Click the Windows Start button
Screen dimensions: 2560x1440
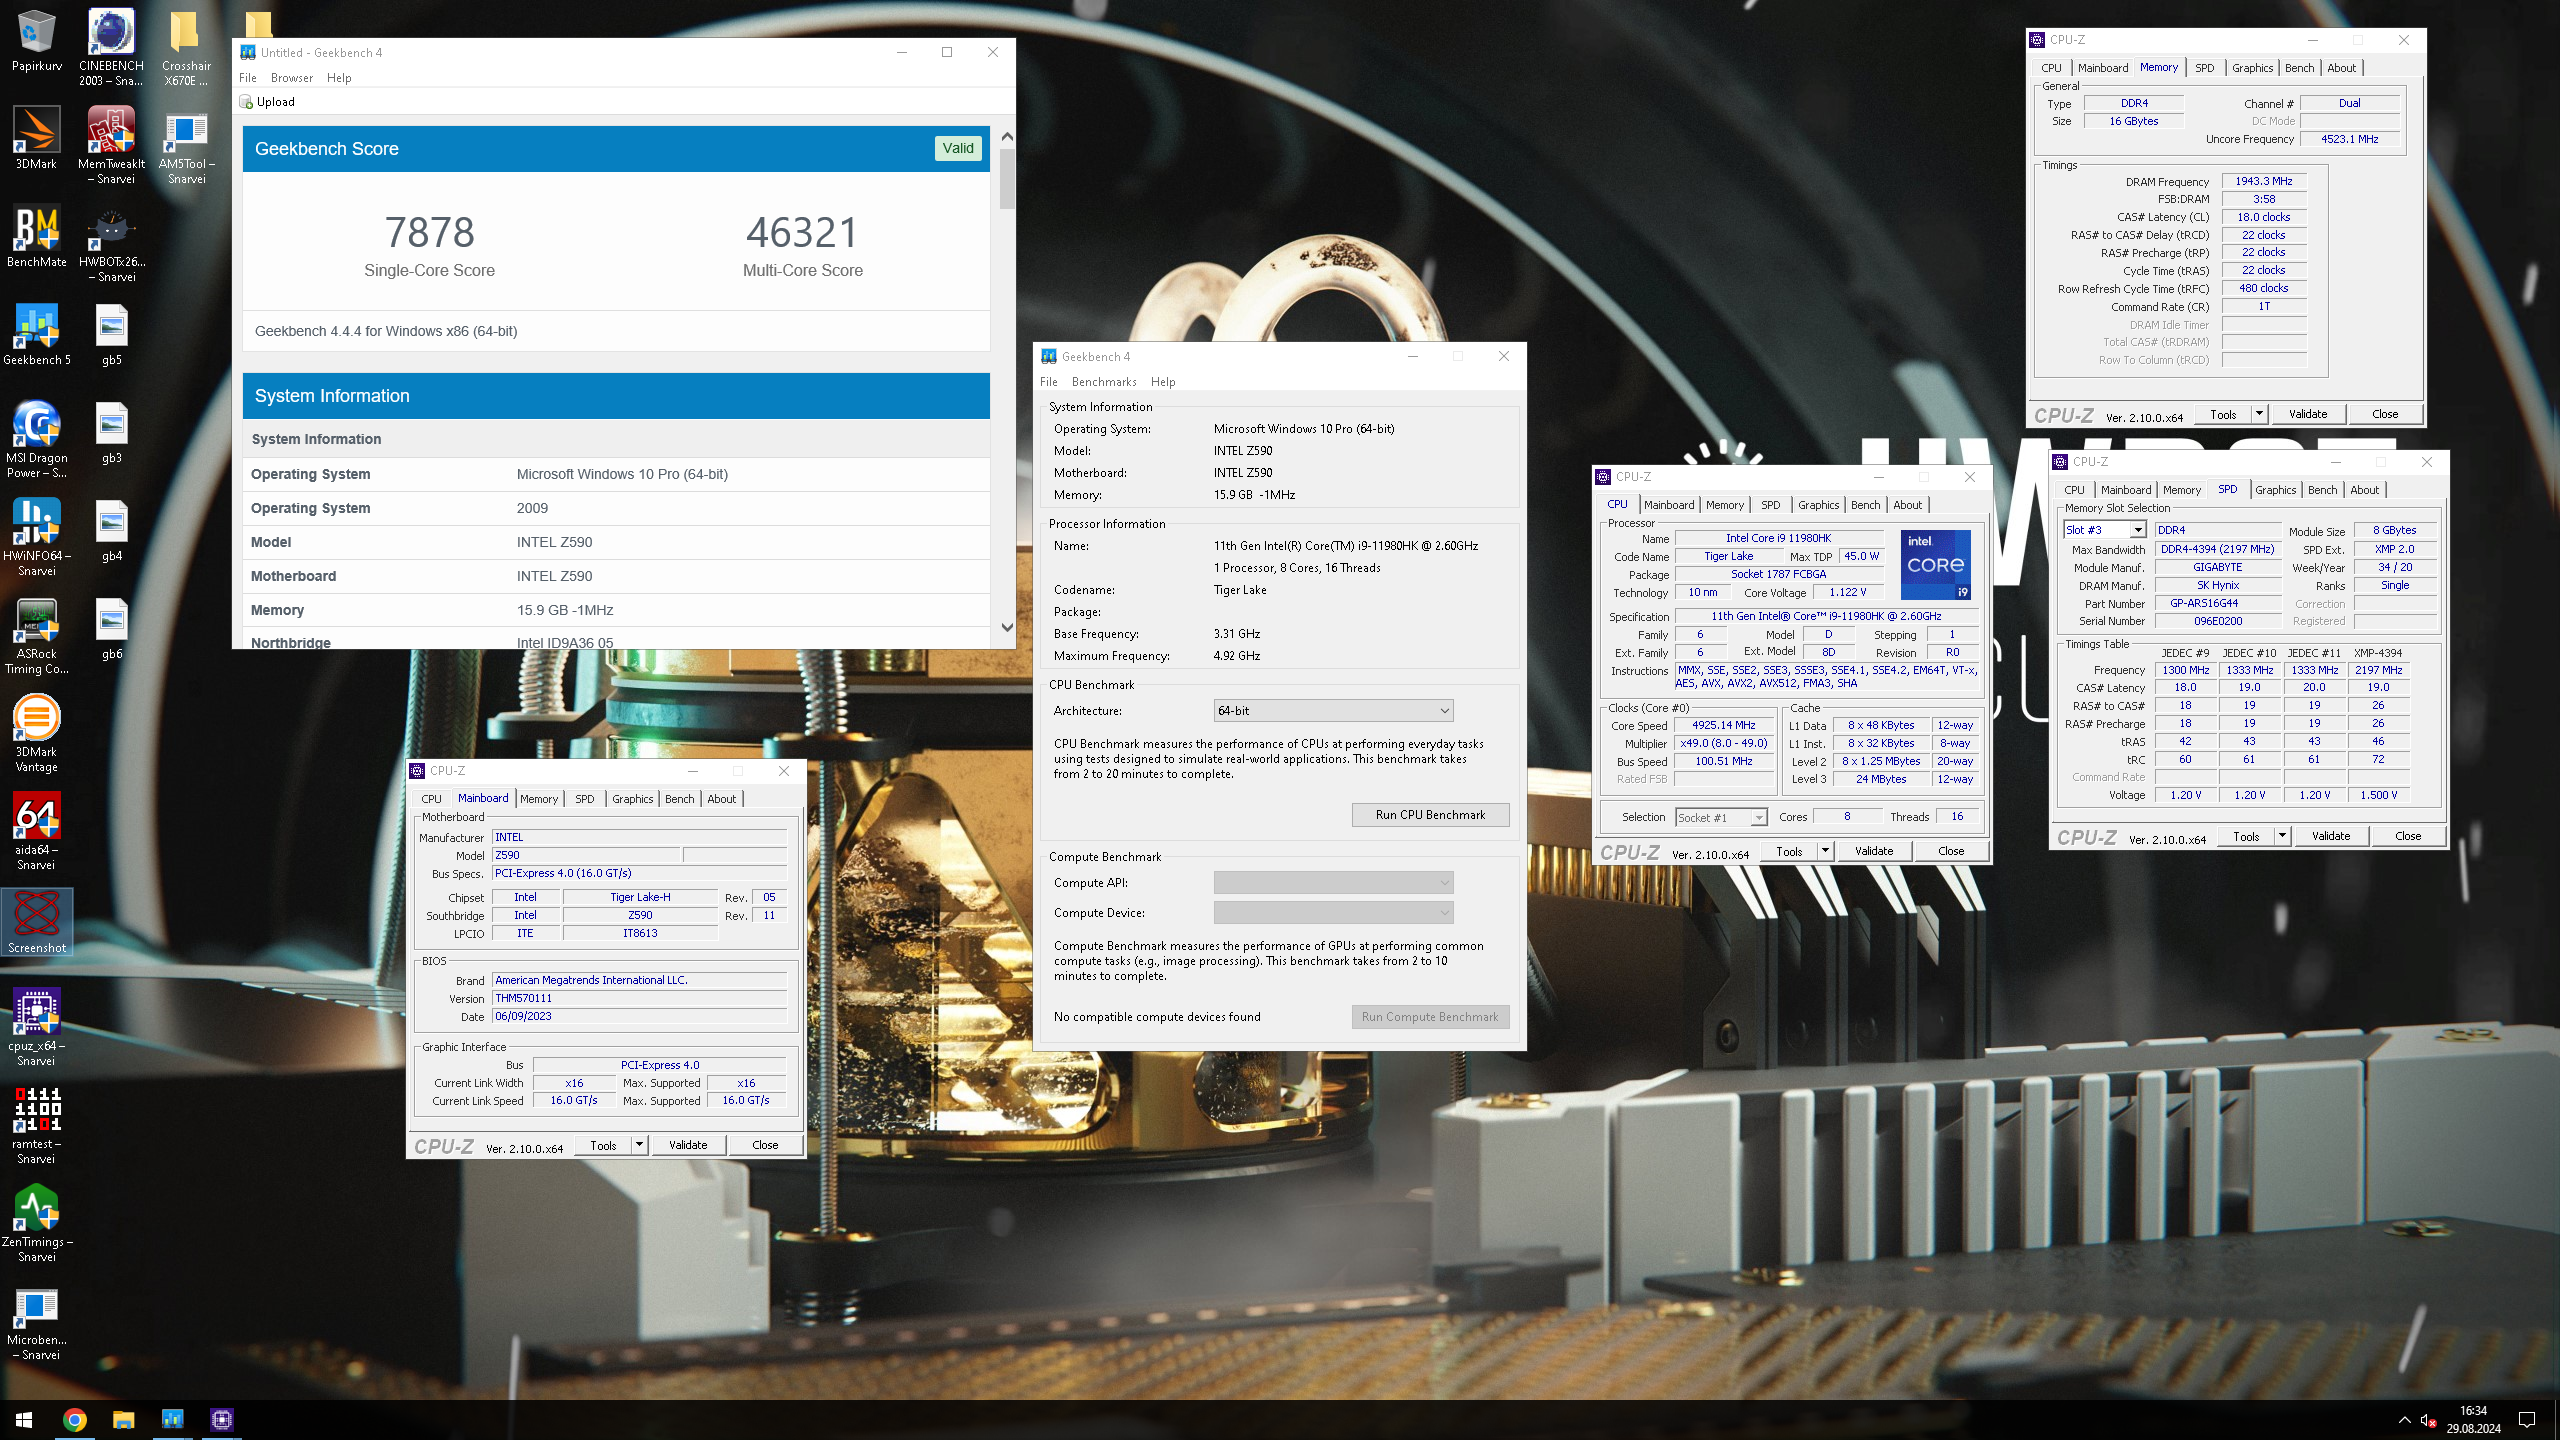click(24, 1419)
